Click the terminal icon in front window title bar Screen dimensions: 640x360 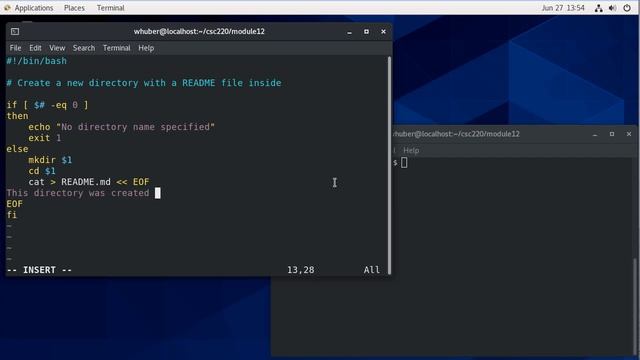click(x=15, y=31)
